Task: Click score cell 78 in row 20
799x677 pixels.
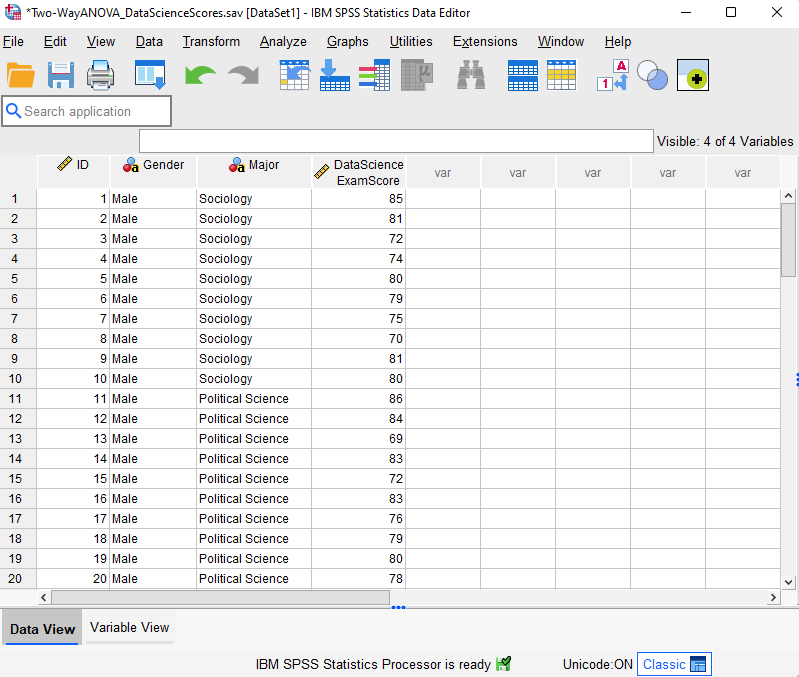Action: (359, 578)
